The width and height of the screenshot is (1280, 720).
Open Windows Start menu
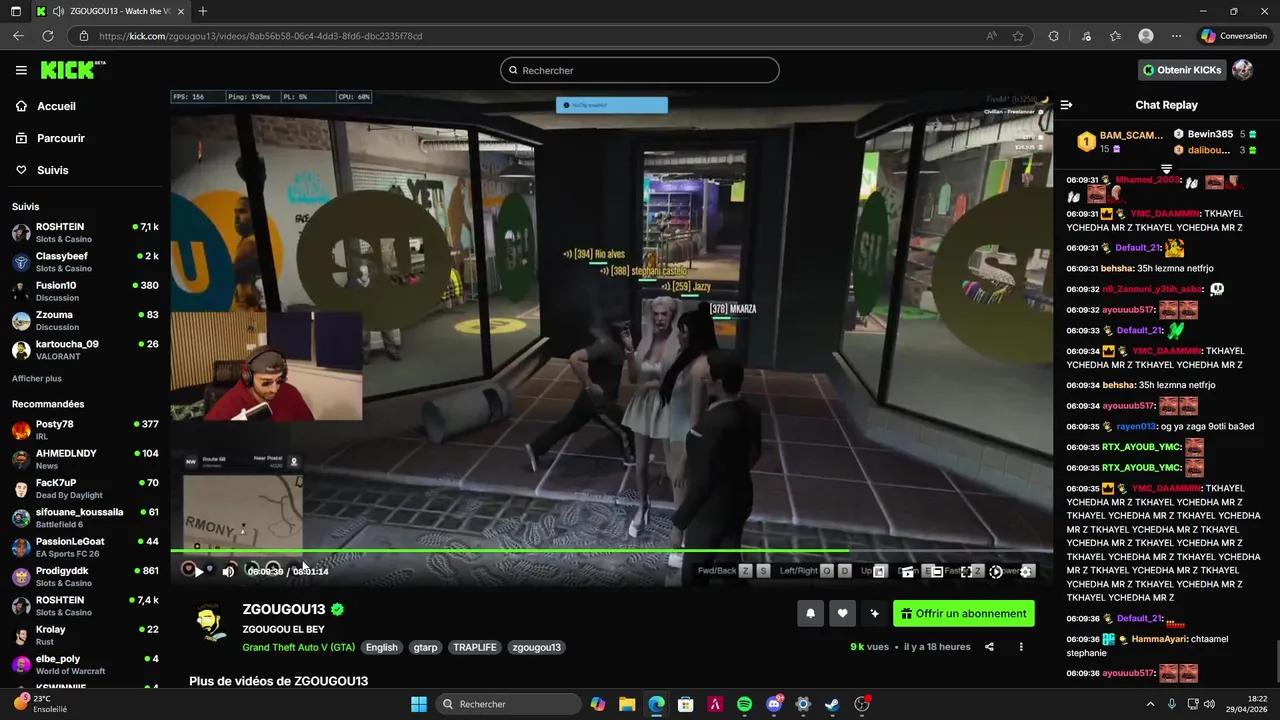[419, 704]
